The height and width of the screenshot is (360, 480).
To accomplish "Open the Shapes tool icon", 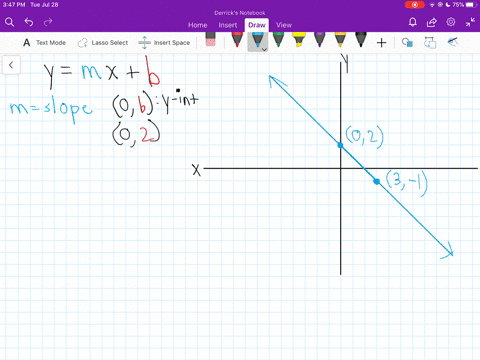I will (407, 43).
